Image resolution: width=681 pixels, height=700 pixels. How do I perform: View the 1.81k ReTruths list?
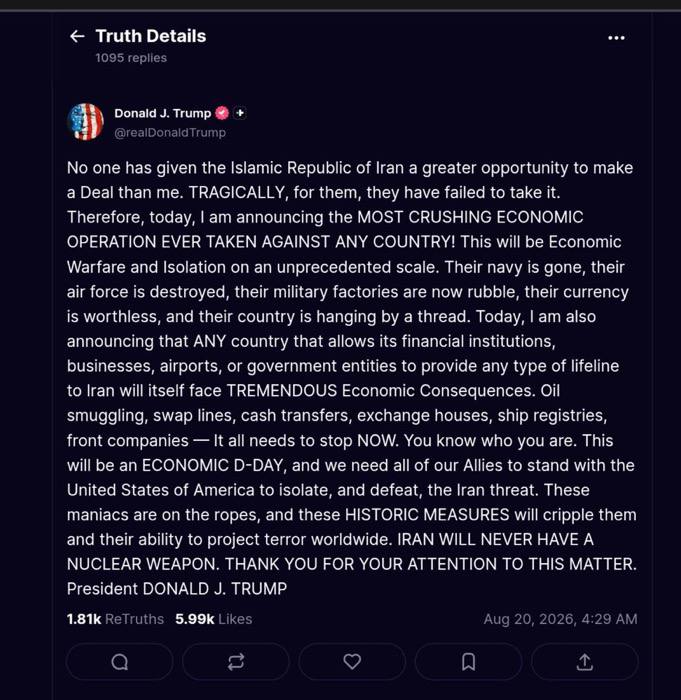(x=115, y=619)
